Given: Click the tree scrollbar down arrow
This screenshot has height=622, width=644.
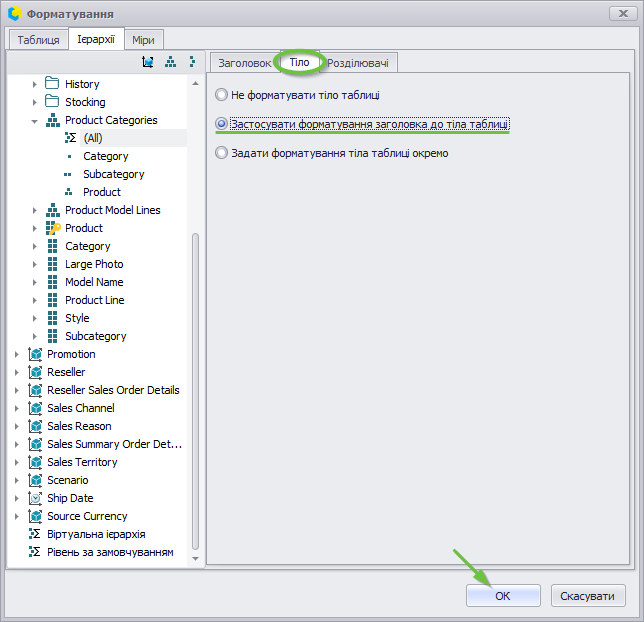Looking at the screenshot, I should (196, 559).
